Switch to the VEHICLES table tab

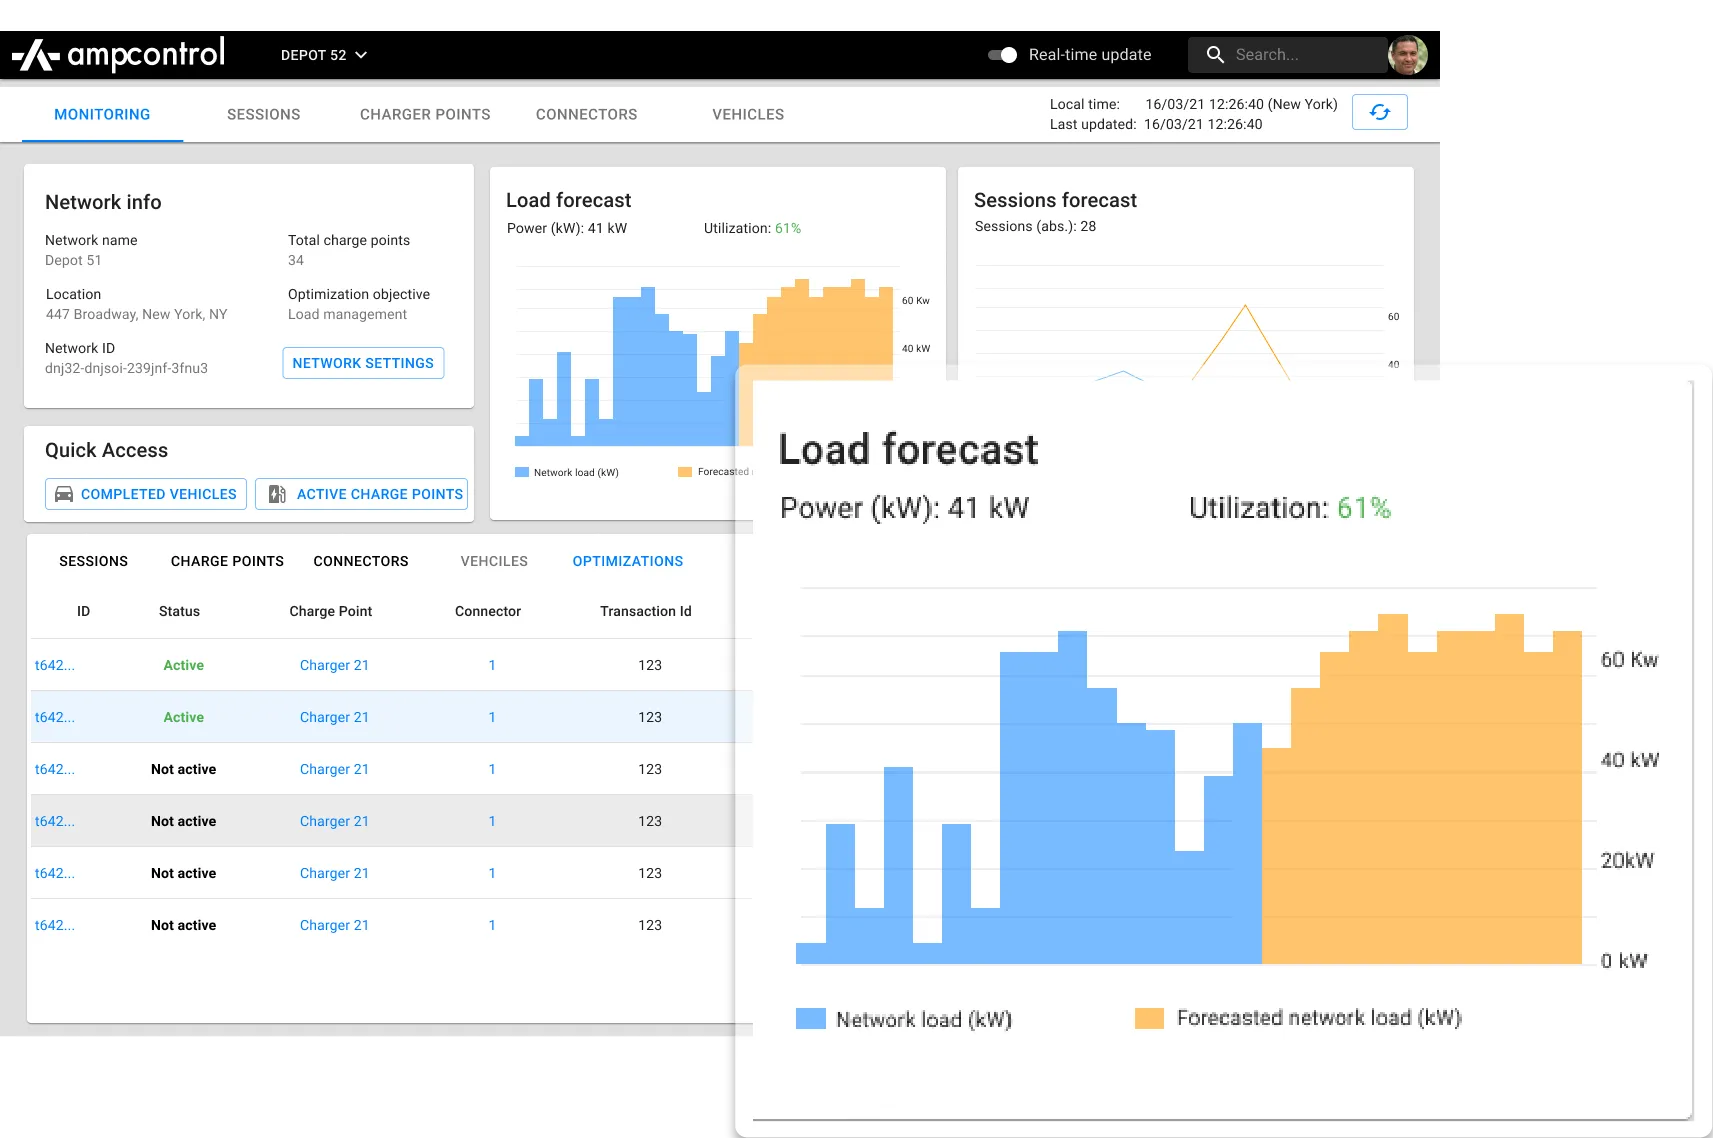pos(493,561)
